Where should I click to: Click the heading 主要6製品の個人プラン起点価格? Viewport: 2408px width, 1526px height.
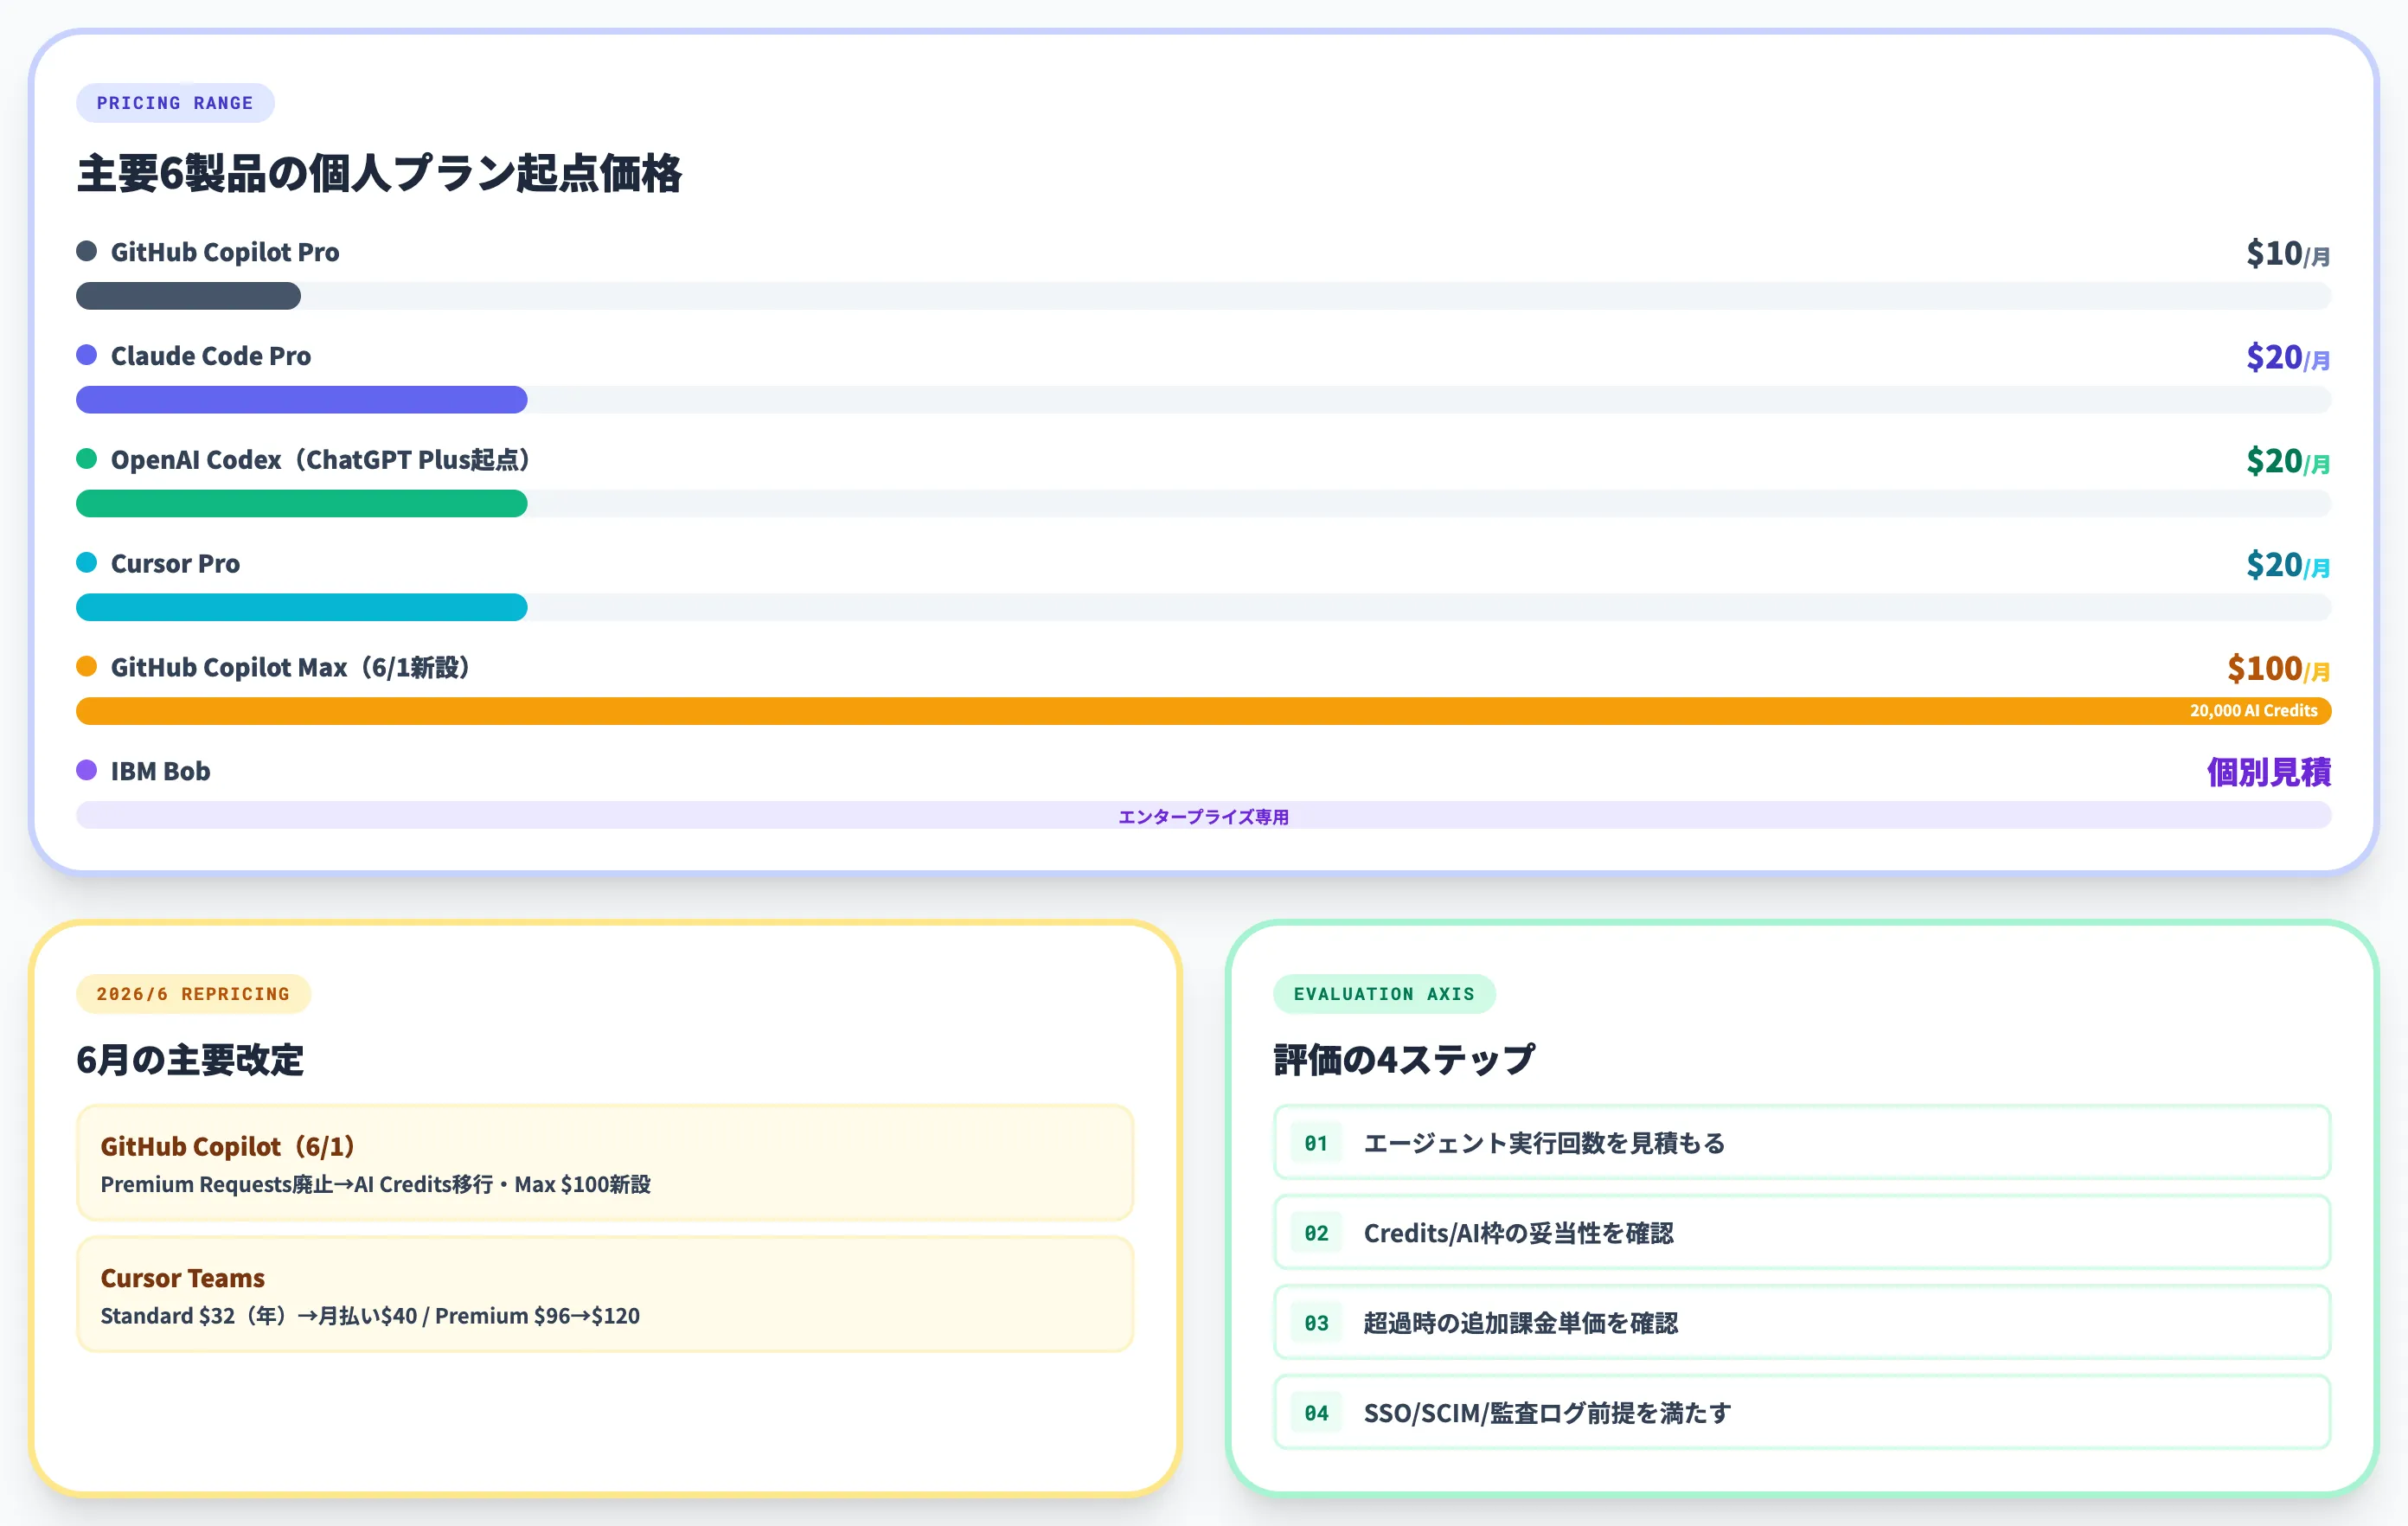[x=379, y=173]
